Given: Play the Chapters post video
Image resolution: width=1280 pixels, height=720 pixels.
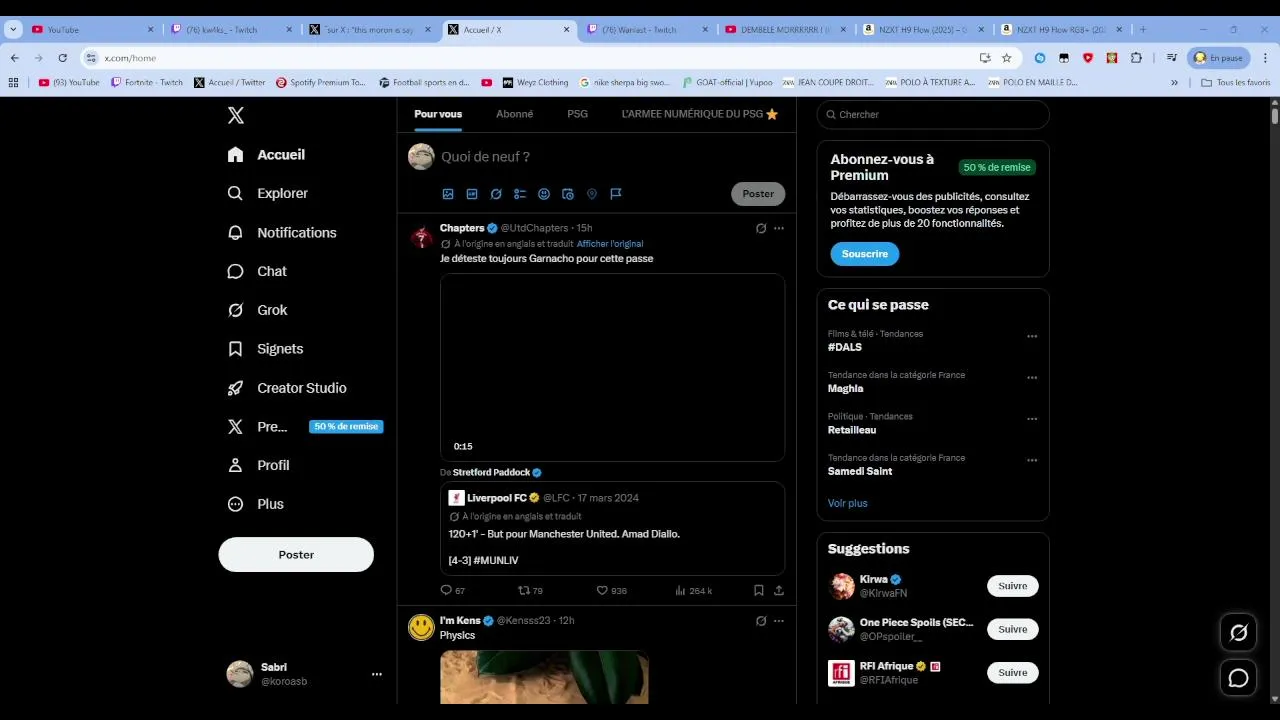Looking at the screenshot, I should (613, 367).
